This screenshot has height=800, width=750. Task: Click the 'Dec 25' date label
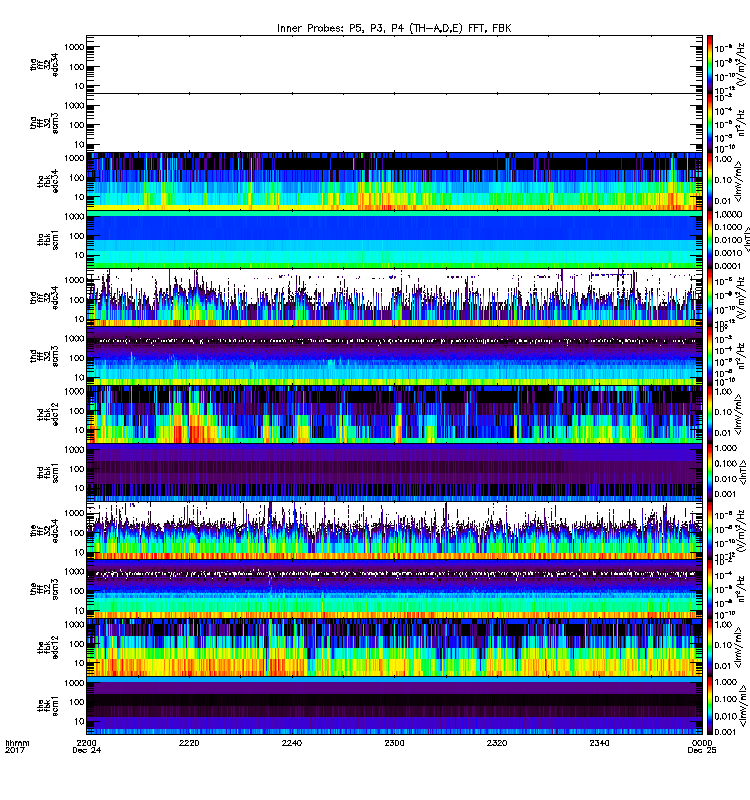(x=702, y=751)
